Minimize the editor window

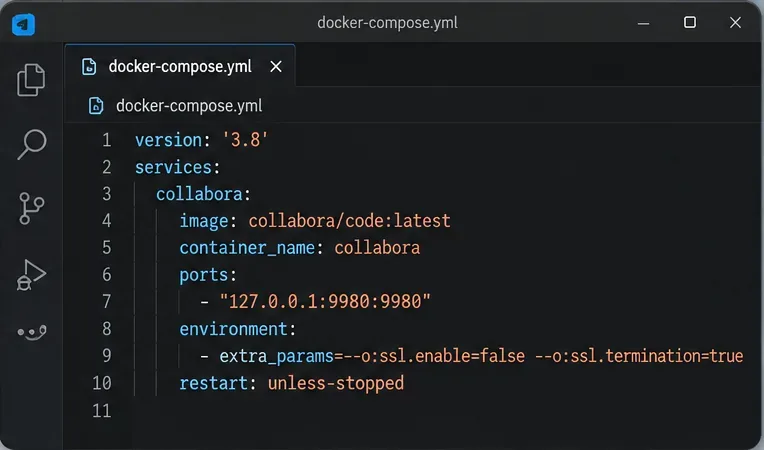643,23
